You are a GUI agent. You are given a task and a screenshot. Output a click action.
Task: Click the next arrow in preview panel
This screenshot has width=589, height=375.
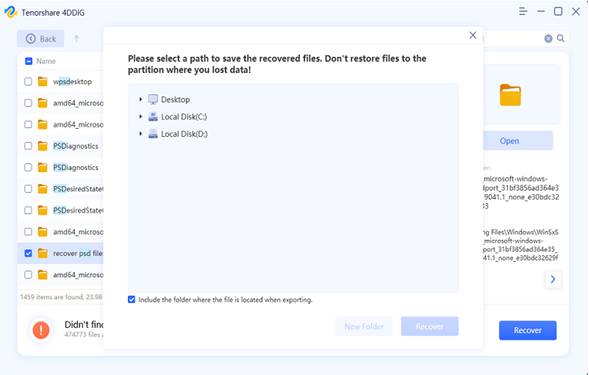pyautogui.click(x=553, y=279)
